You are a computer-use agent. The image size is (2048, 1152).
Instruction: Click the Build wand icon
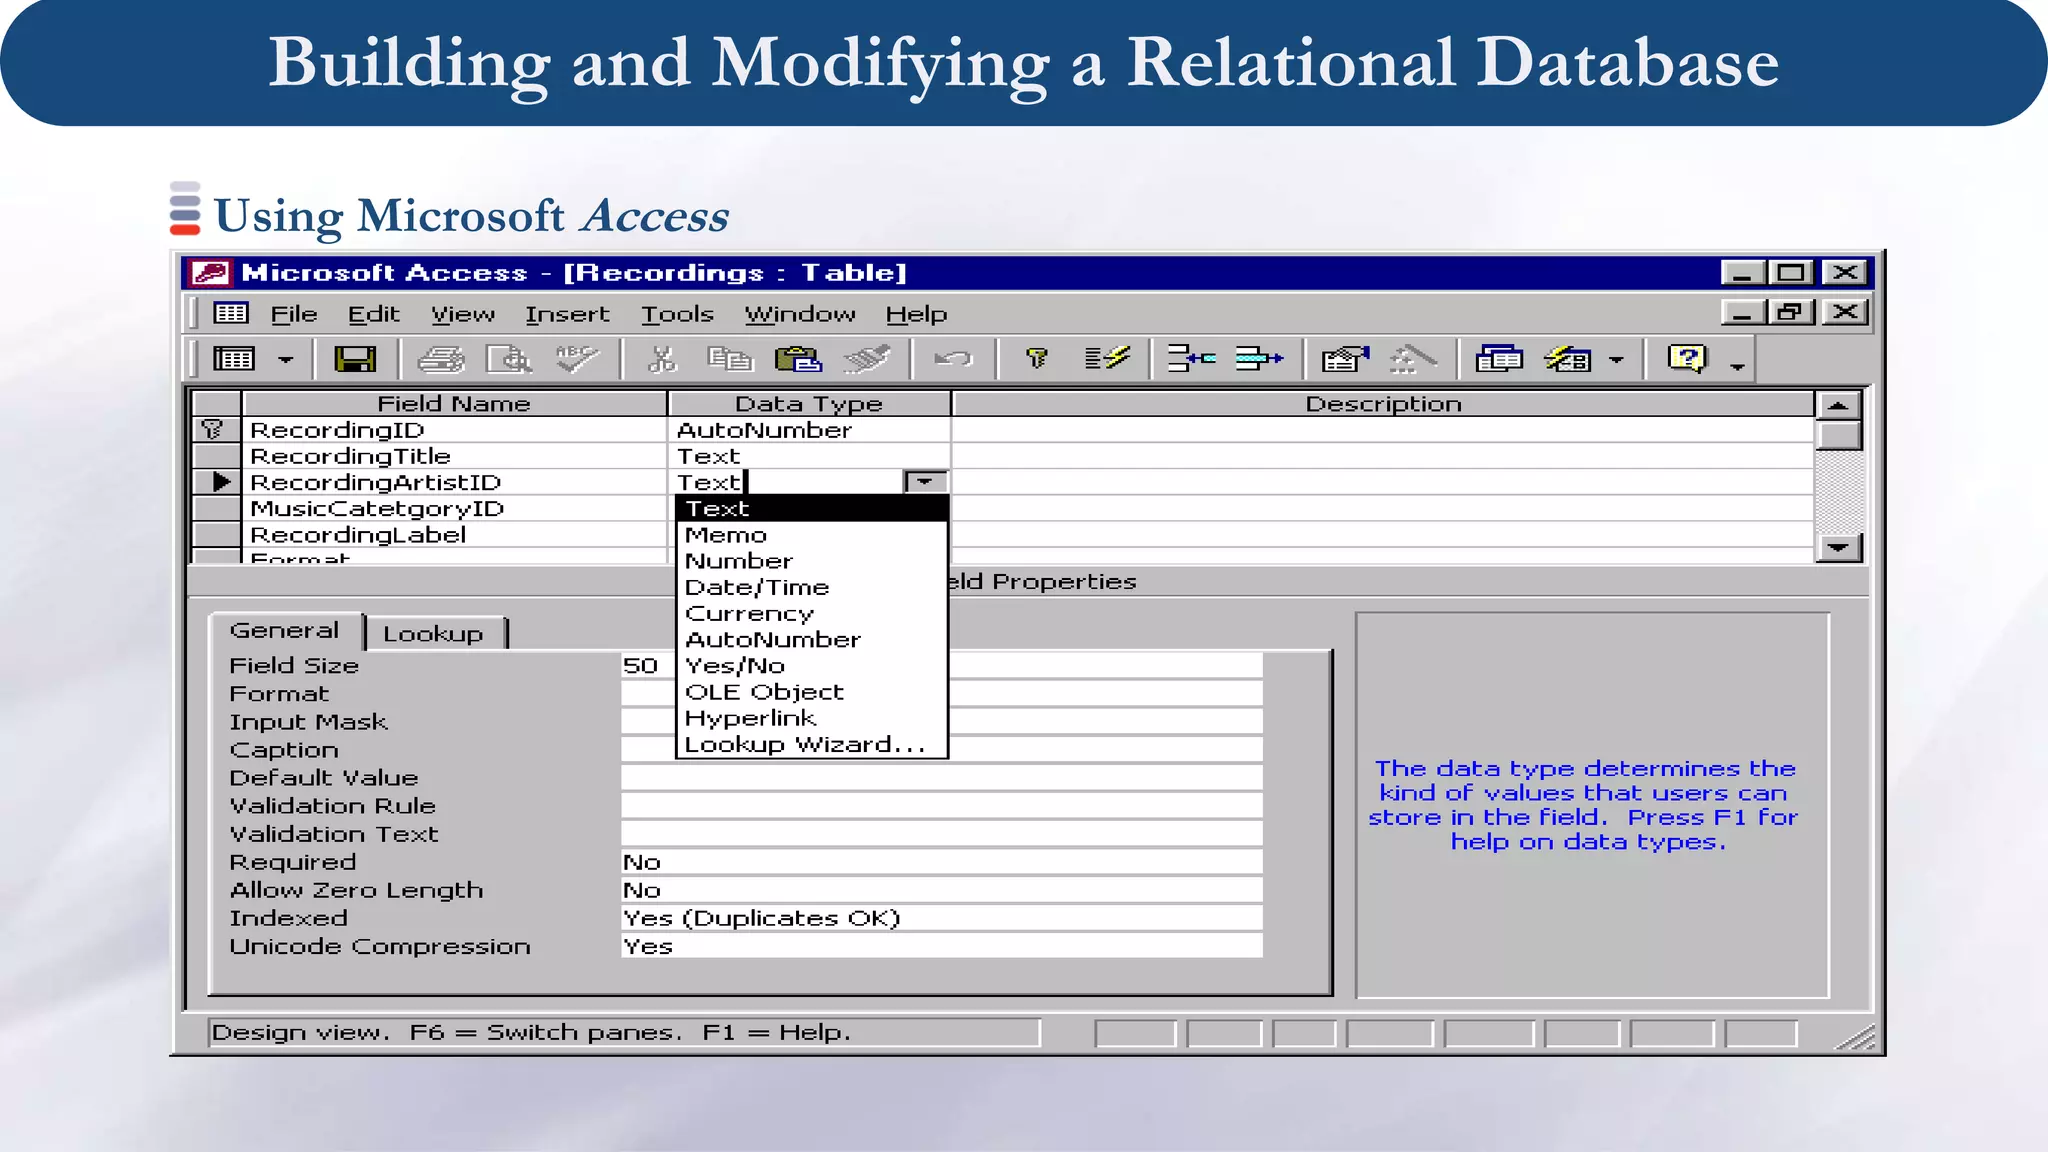pyautogui.click(x=1413, y=359)
